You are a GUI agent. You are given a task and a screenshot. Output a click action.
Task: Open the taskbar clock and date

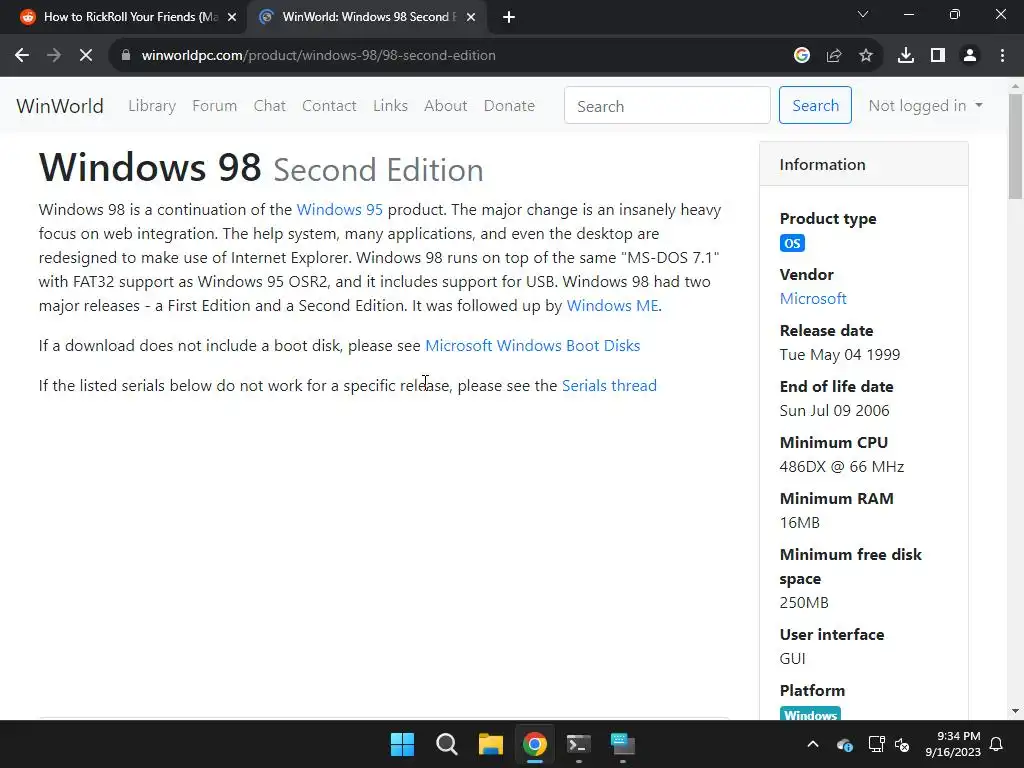(953, 744)
